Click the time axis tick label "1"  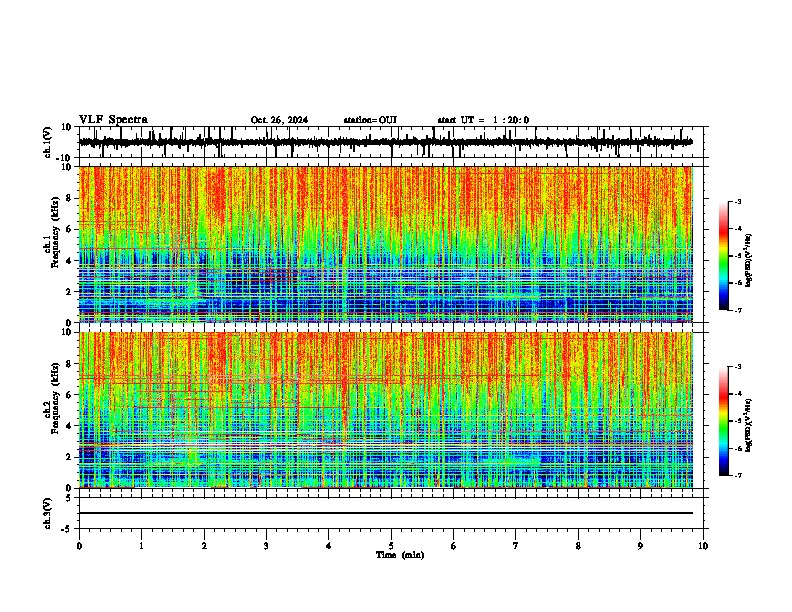[141, 546]
